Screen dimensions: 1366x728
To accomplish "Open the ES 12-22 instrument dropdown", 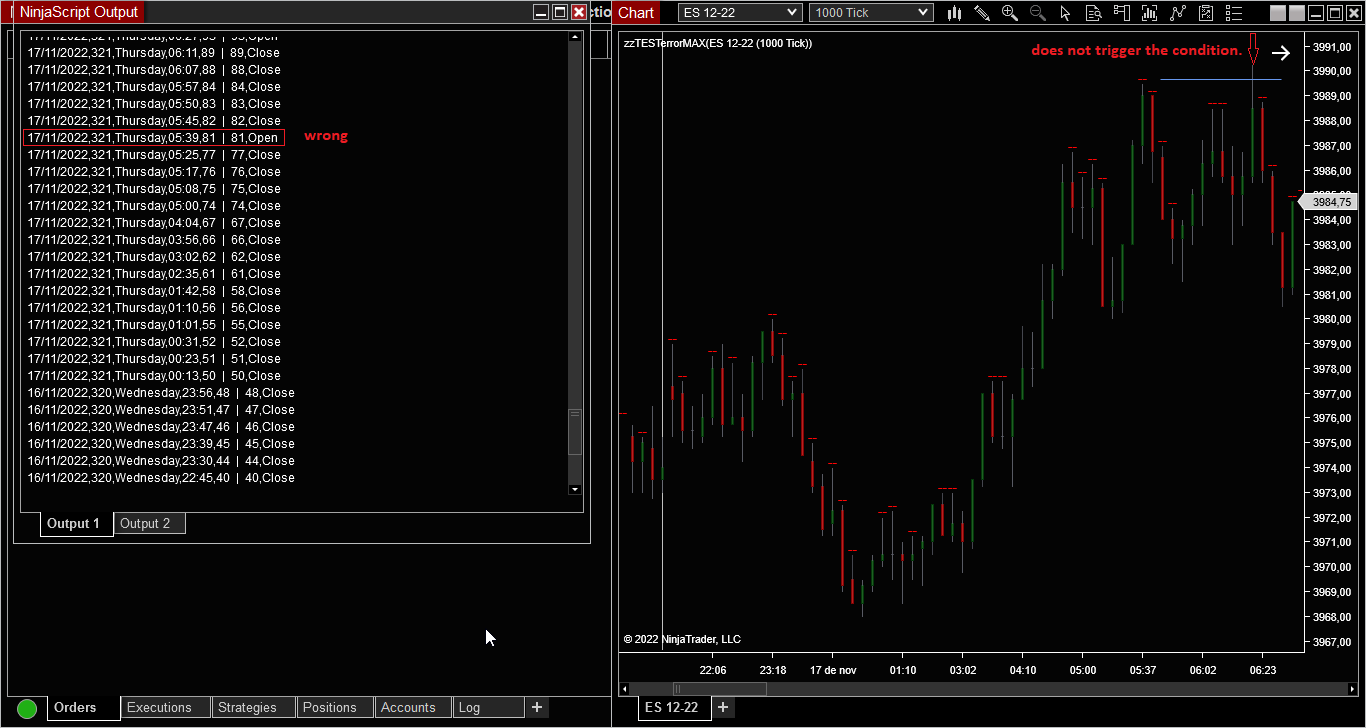I will click(740, 12).
